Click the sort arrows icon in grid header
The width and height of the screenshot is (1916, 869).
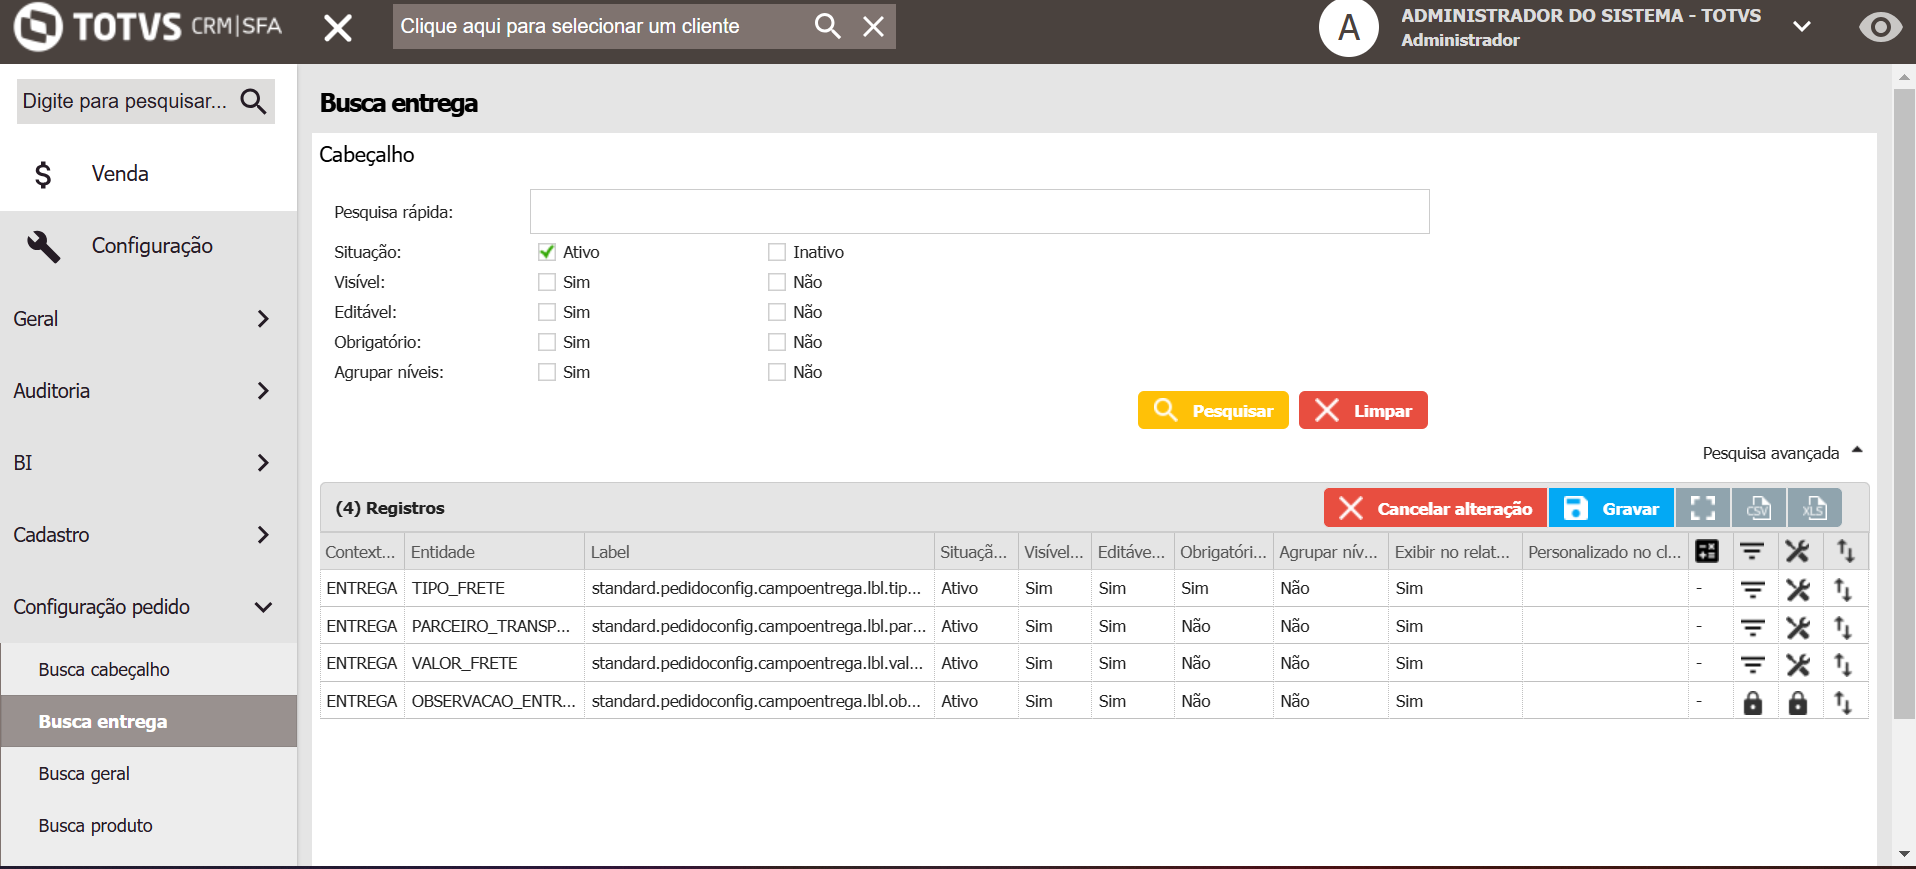(x=1845, y=551)
